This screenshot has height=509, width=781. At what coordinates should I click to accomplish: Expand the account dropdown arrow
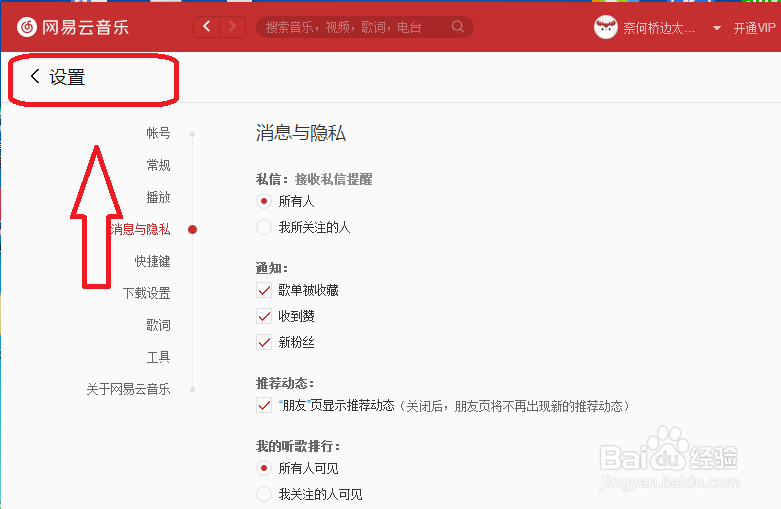(717, 28)
